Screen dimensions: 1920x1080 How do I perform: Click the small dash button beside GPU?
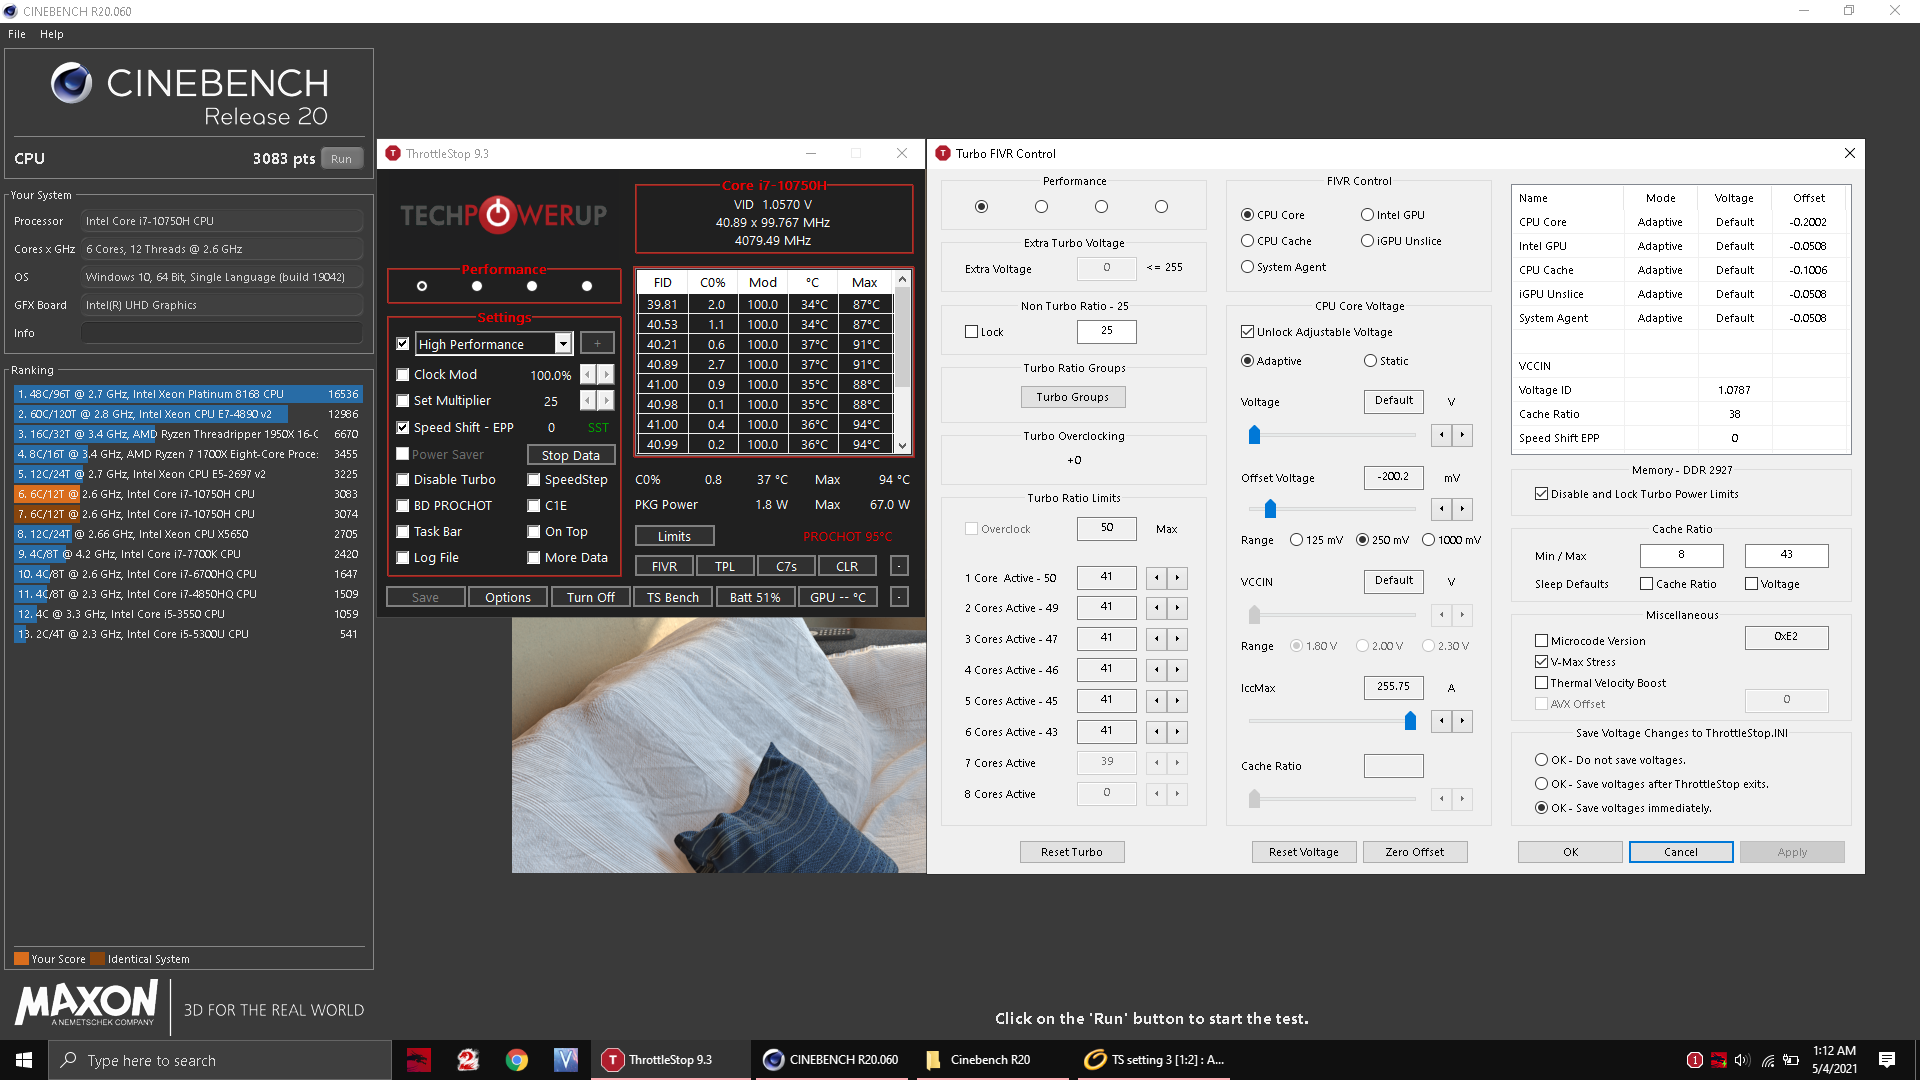click(x=899, y=597)
